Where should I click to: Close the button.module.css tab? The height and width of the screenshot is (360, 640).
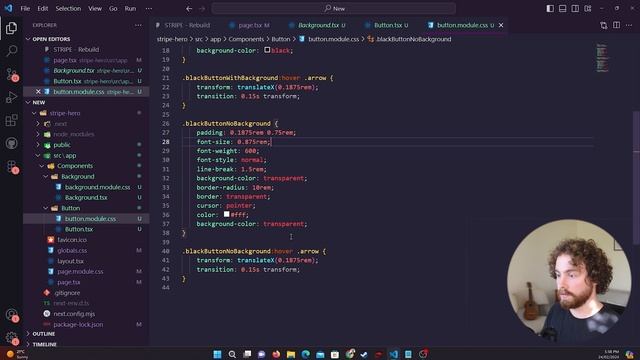pos(501,25)
